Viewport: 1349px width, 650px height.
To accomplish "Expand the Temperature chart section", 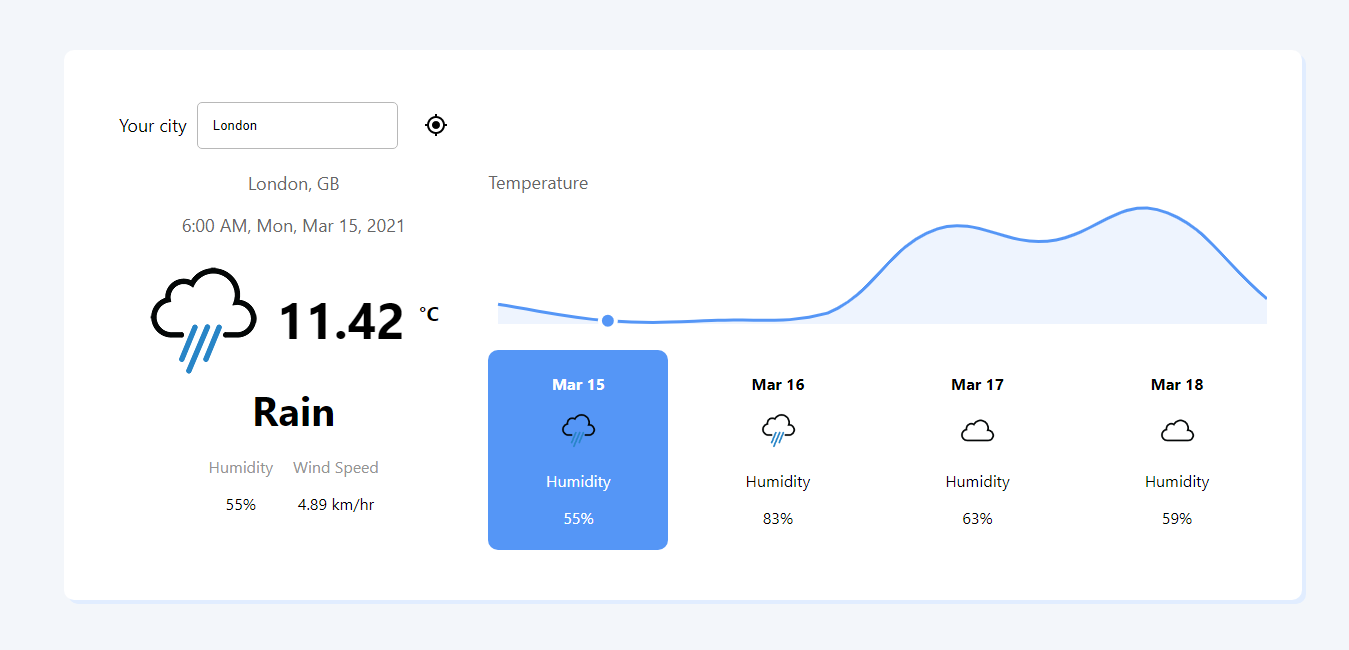I will tap(538, 182).
